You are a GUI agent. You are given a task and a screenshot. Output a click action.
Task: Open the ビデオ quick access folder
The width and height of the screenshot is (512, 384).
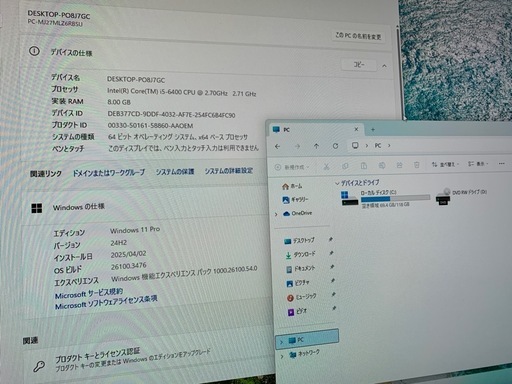(297, 312)
